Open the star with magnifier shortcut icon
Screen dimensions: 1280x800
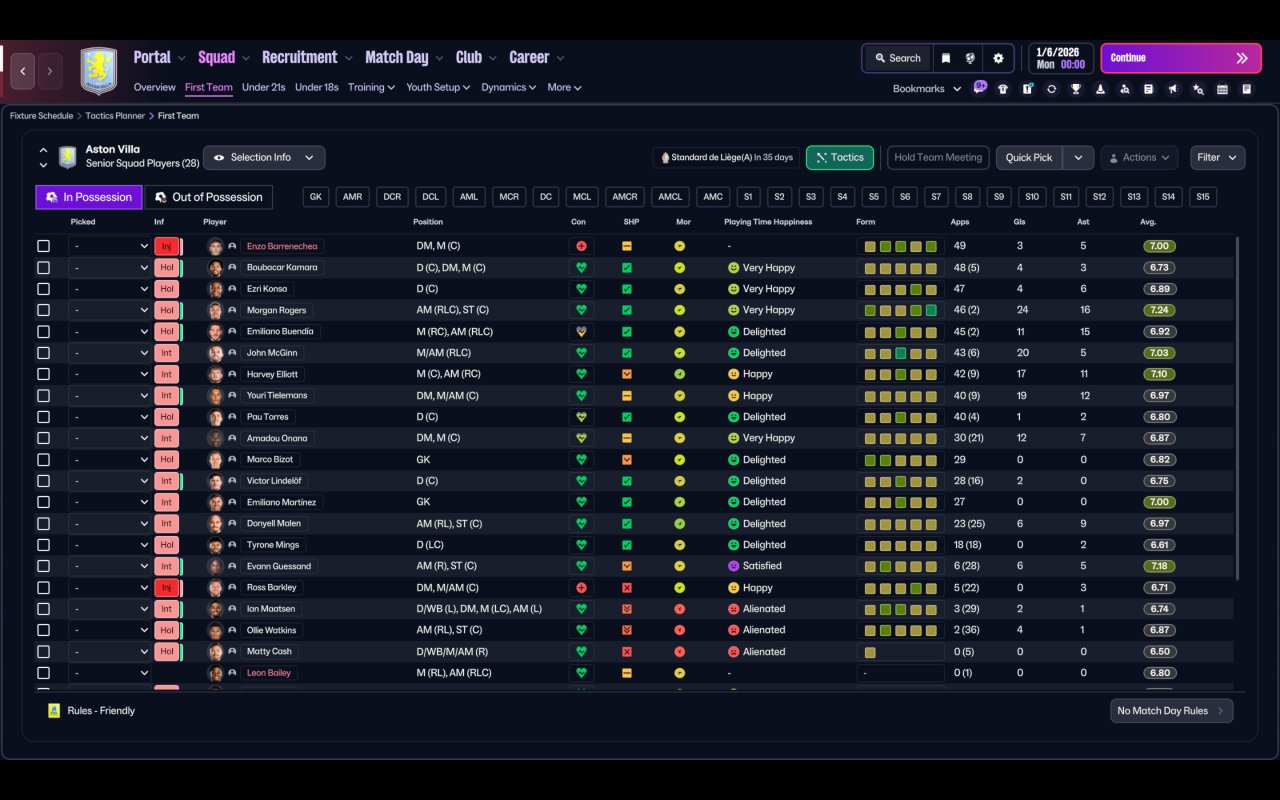(1198, 89)
